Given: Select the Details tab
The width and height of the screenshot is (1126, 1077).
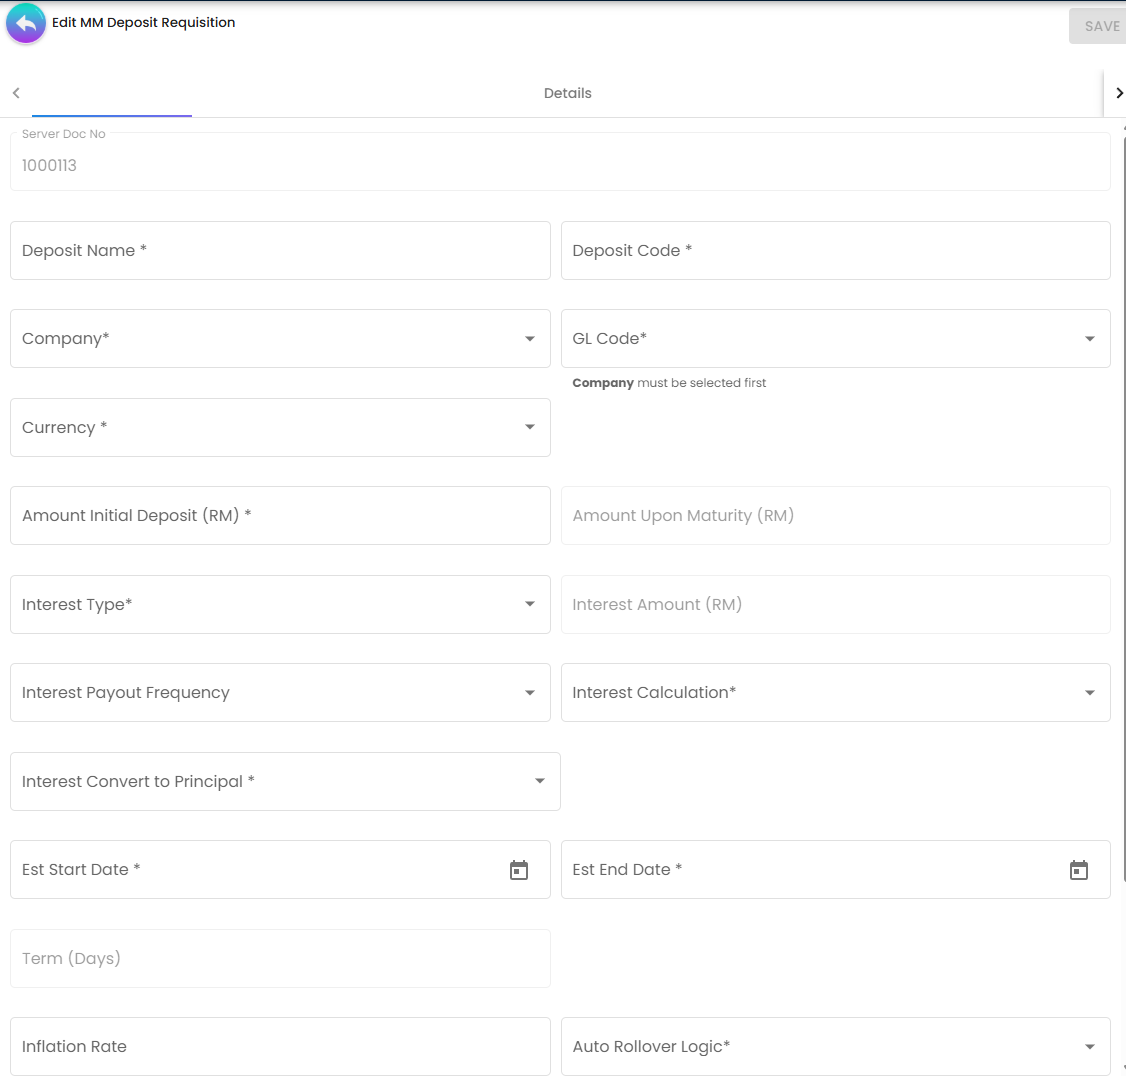Looking at the screenshot, I should pyautogui.click(x=567, y=93).
